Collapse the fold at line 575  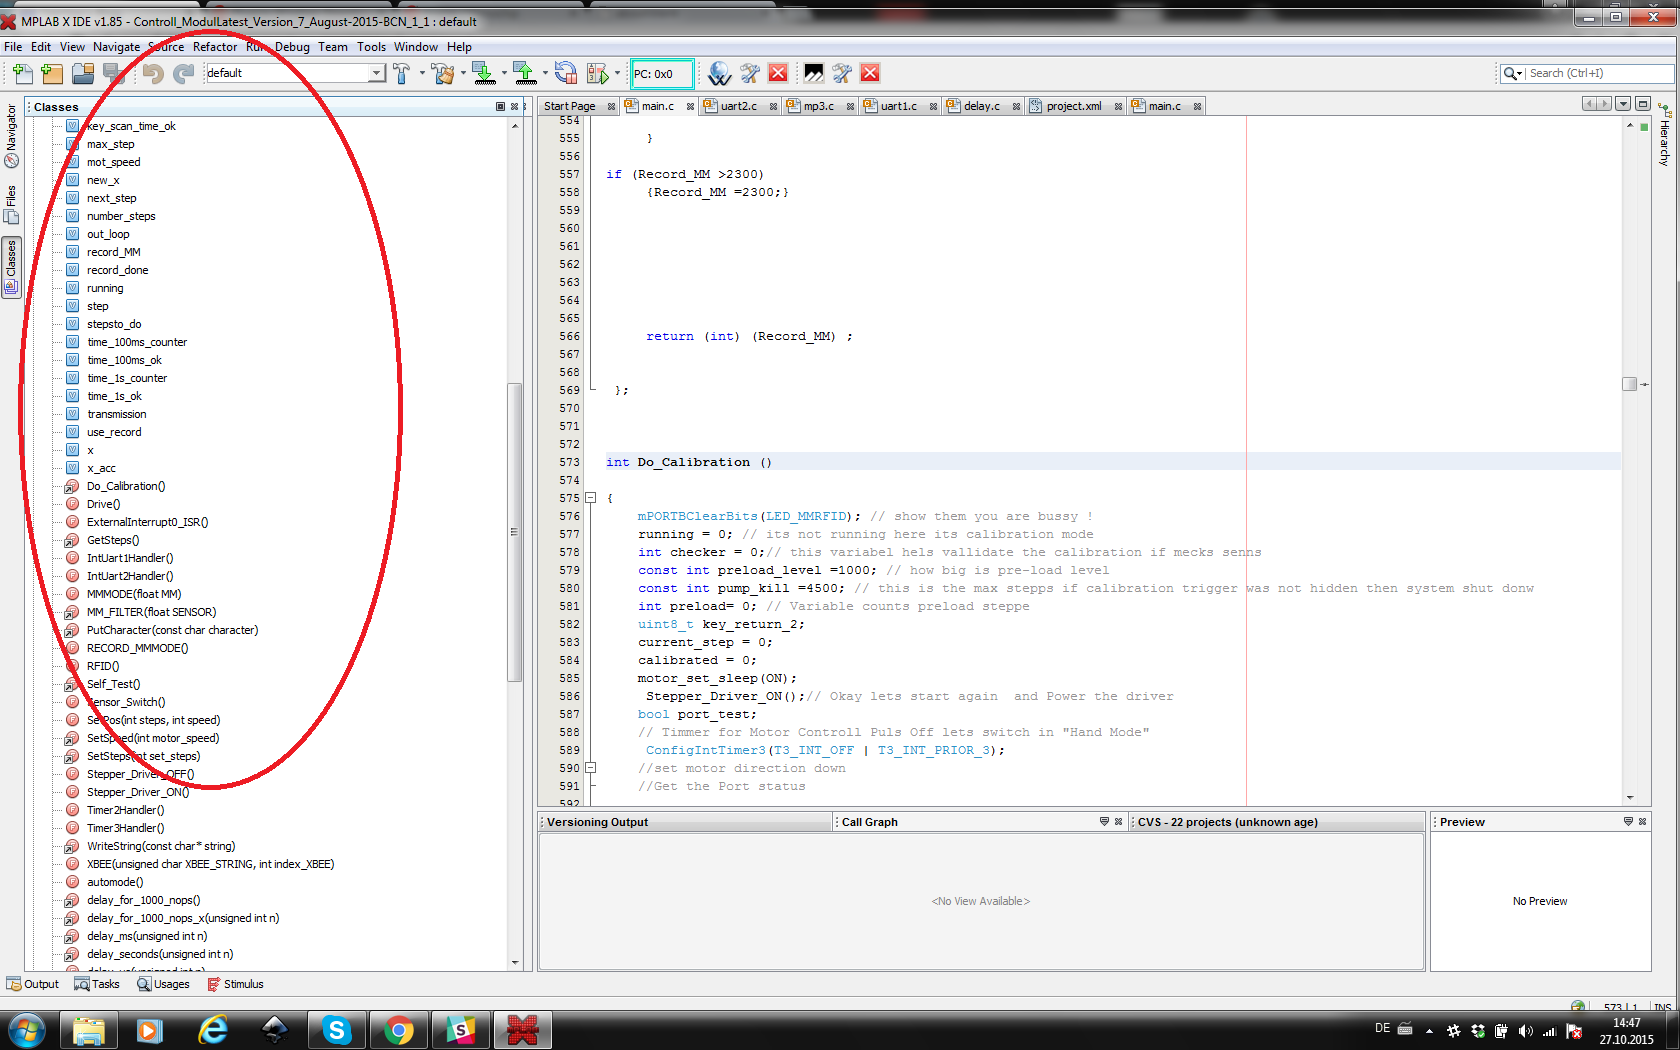pos(591,498)
